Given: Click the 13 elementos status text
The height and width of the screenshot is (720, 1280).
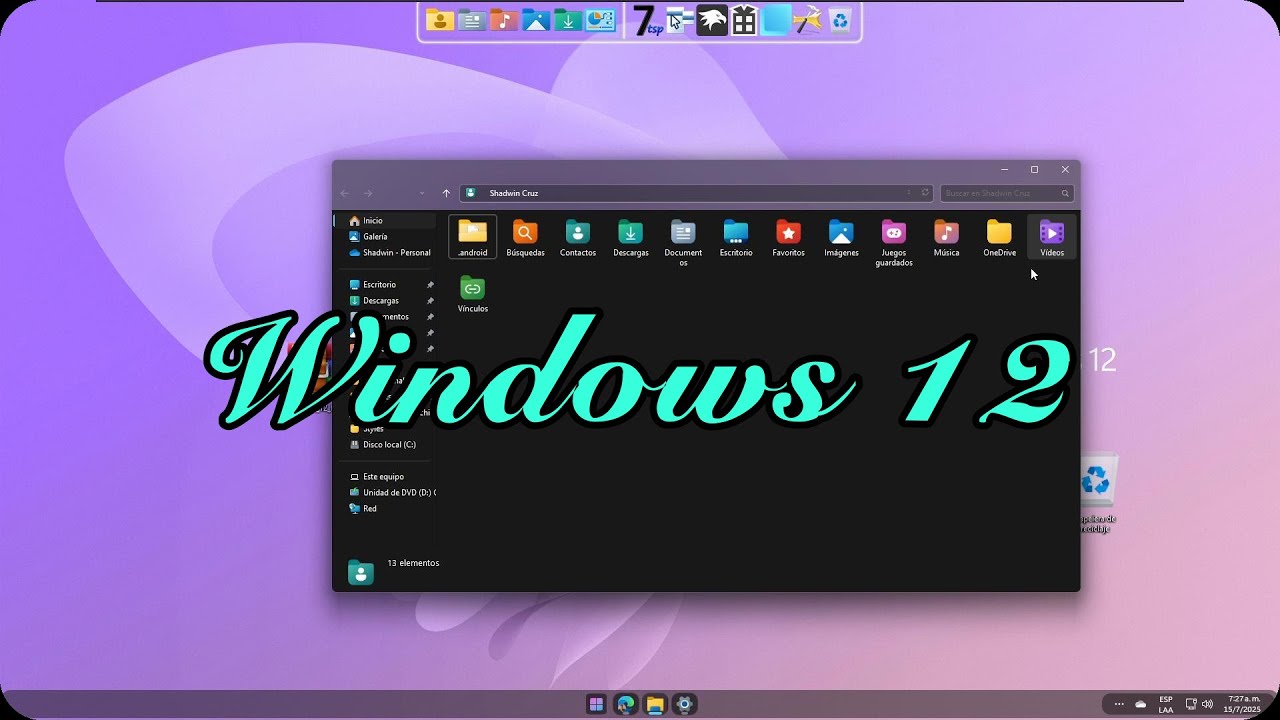Looking at the screenshot, I should [413, 563].
